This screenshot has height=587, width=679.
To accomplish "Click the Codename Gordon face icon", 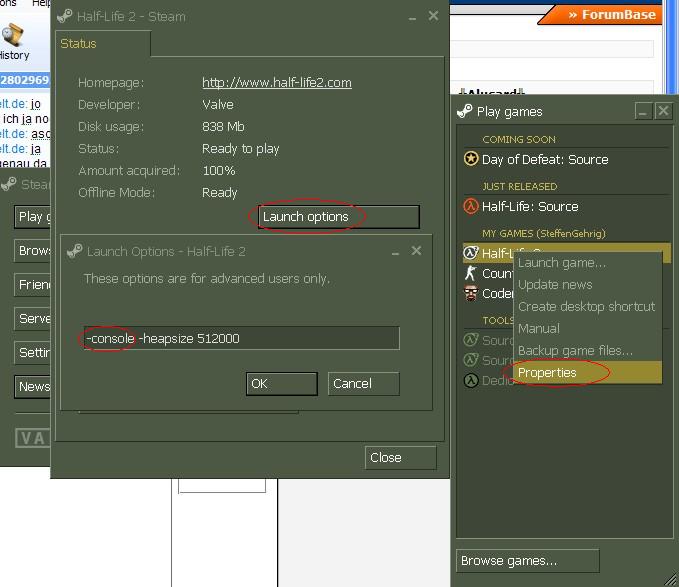I will [471, 293].
